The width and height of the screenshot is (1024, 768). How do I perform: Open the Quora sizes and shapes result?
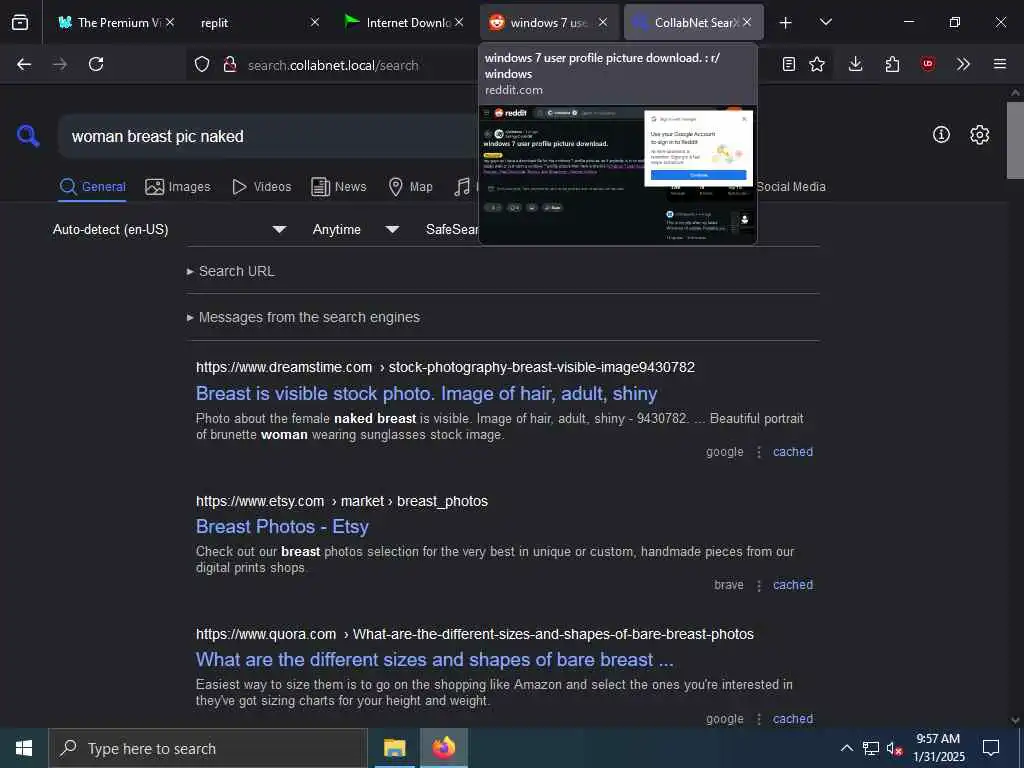click(x=434, y=660)
